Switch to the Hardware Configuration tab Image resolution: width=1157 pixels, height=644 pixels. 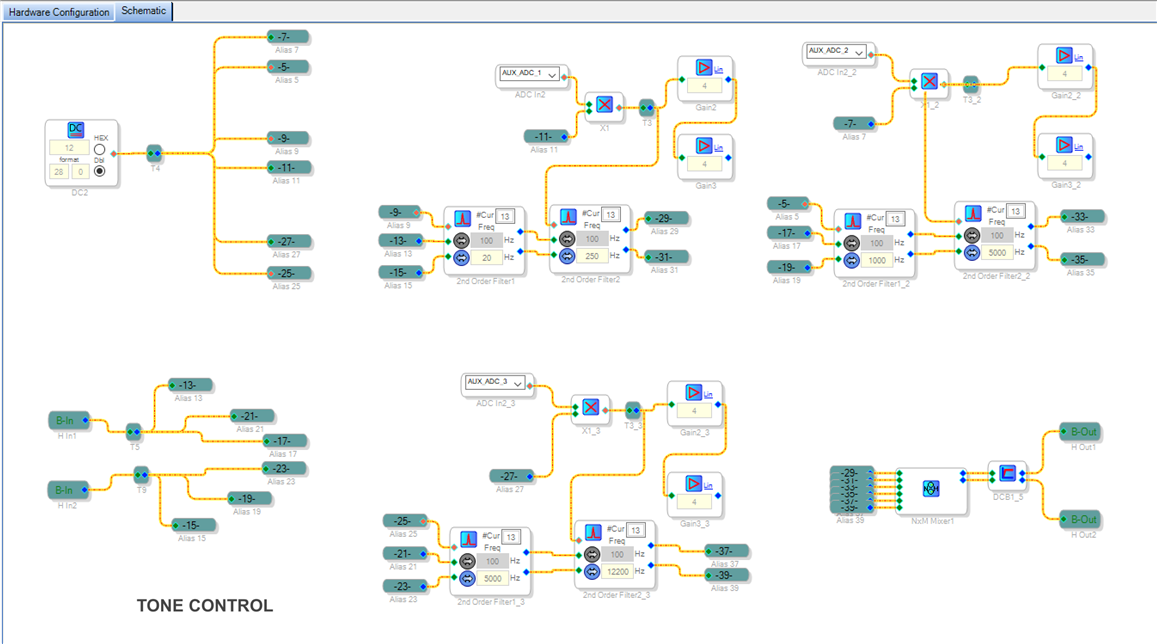pyautogui.click(x=59, y=12)
